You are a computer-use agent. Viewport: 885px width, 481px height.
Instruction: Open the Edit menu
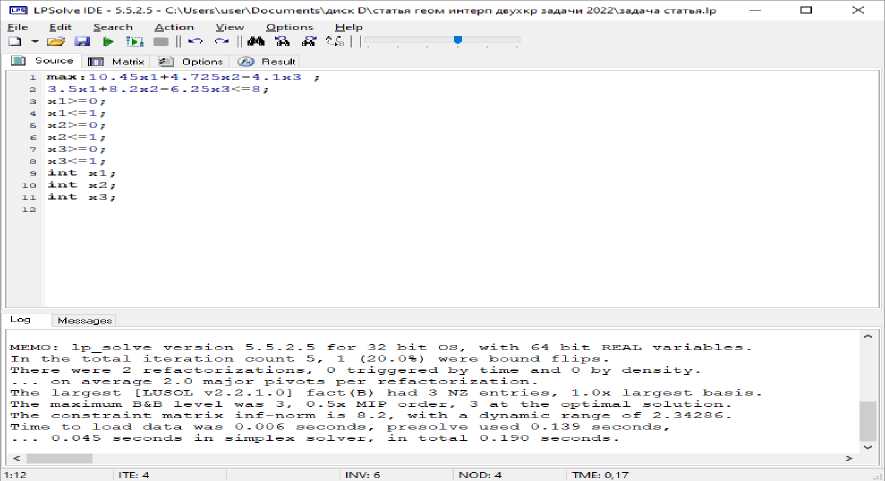click(x=60, y=27)
